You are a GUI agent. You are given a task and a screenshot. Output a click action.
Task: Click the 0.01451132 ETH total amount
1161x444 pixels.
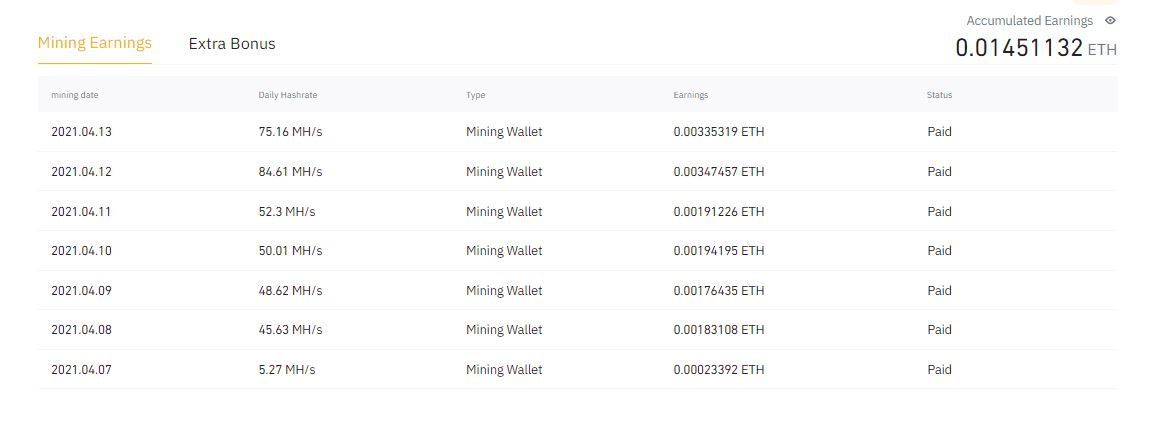[1036, 48]
